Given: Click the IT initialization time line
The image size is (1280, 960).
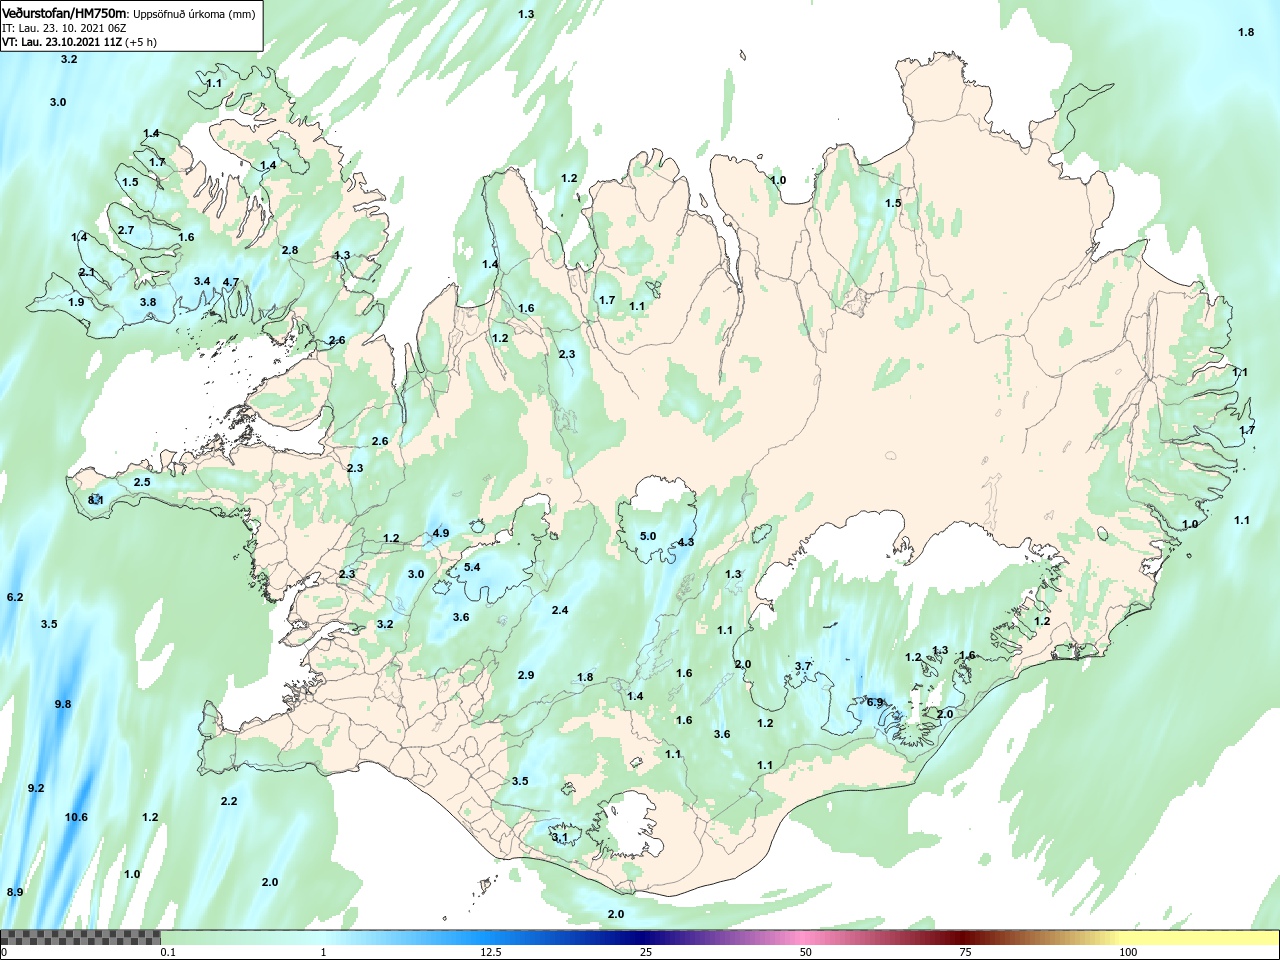Looking at the screenshot, I should (64, 28).
